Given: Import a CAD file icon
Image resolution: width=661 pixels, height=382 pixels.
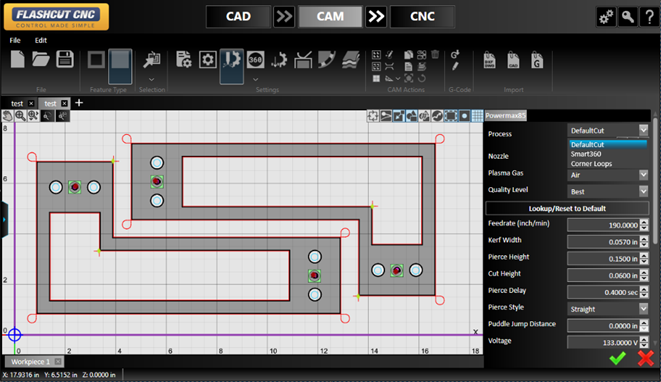Looking at the screenshot, I should (513, 60).
